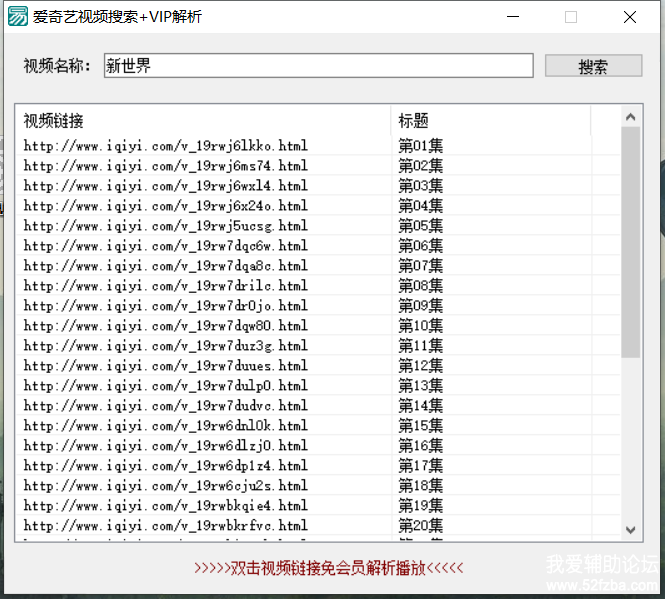Open link v_19rwj6lkko.html for episode 01
Screen dimensions: 665x599
pos(166,146)
